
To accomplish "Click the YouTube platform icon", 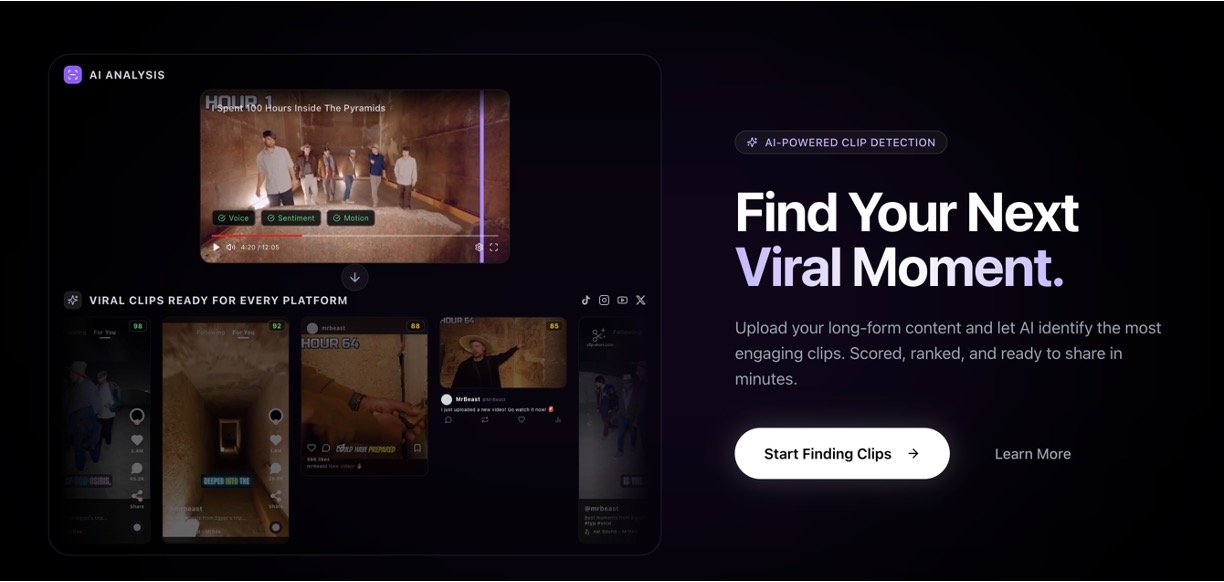I will (622, 300).
